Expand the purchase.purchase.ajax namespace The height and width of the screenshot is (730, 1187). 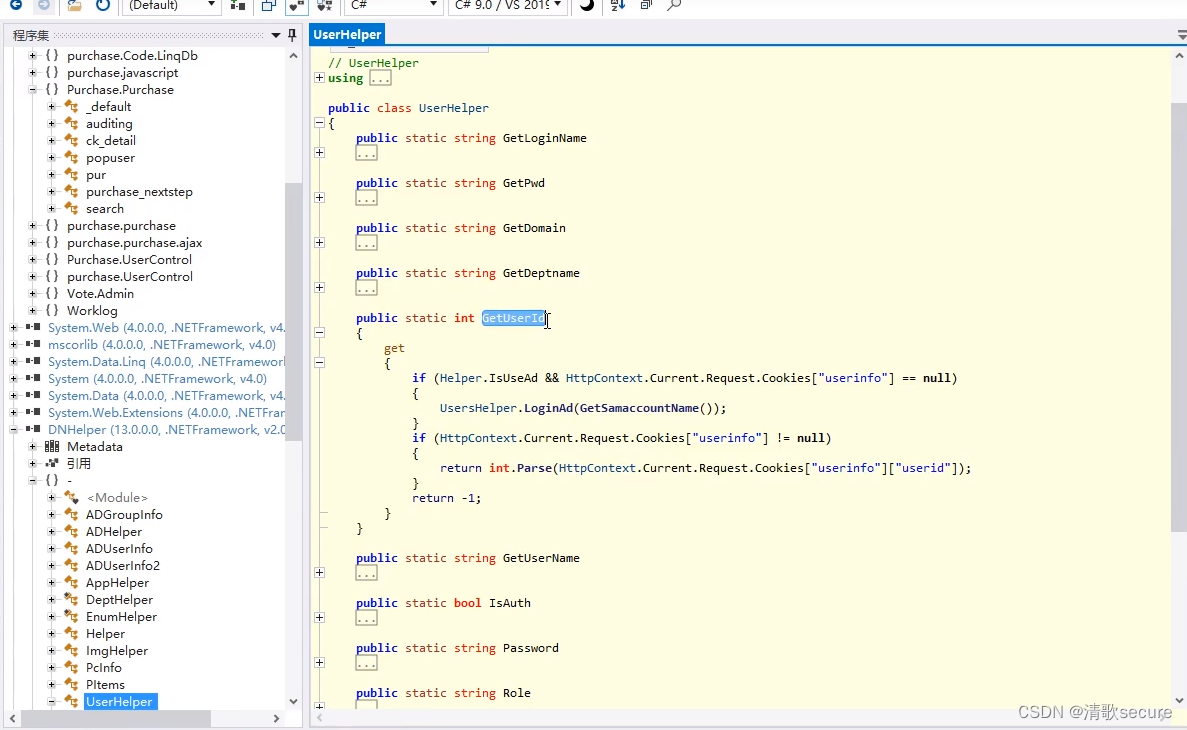click(x=33, y=242)
